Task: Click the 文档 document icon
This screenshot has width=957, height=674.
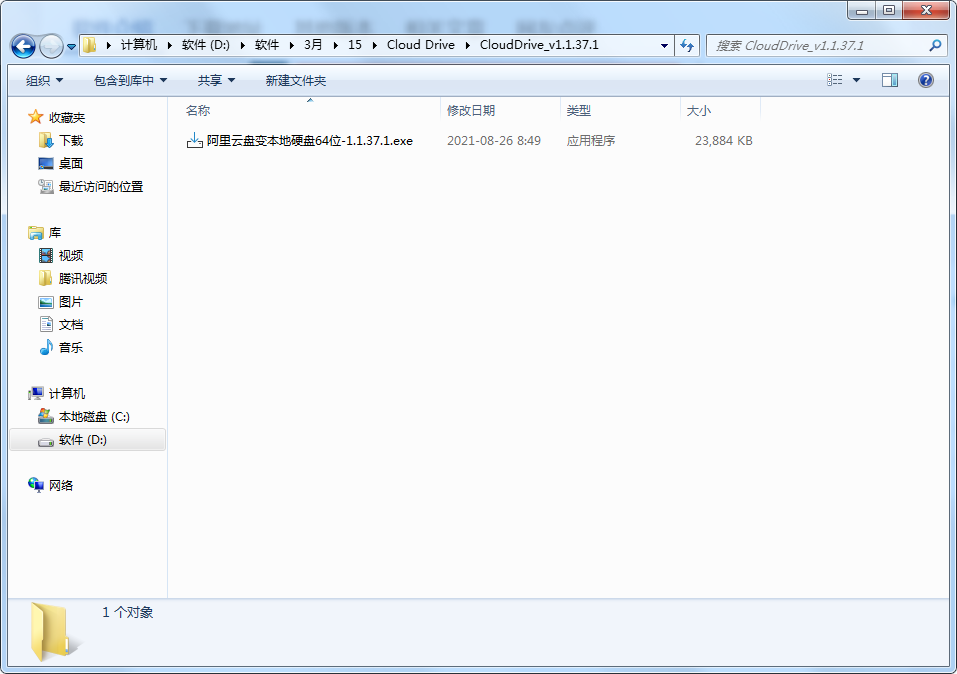Action: (46, 324)
